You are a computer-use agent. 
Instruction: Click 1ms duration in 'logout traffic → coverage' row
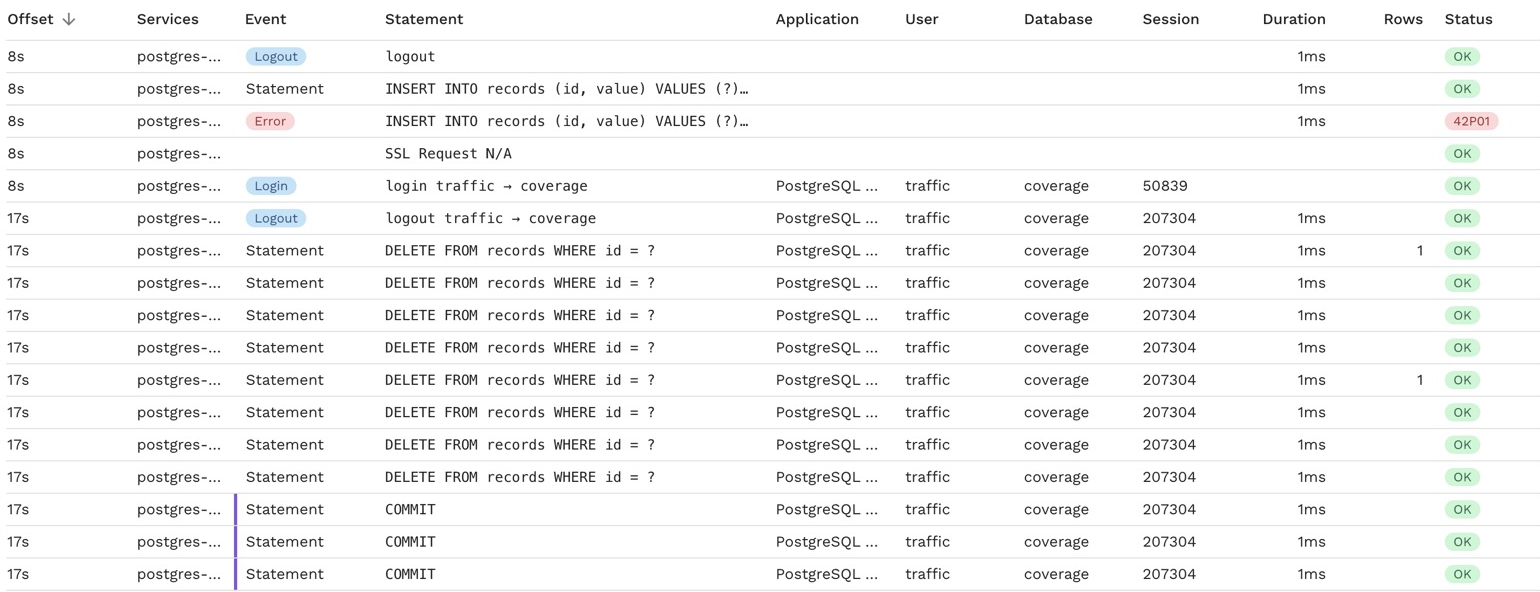pyautogui.click(x=1311, y=218)
